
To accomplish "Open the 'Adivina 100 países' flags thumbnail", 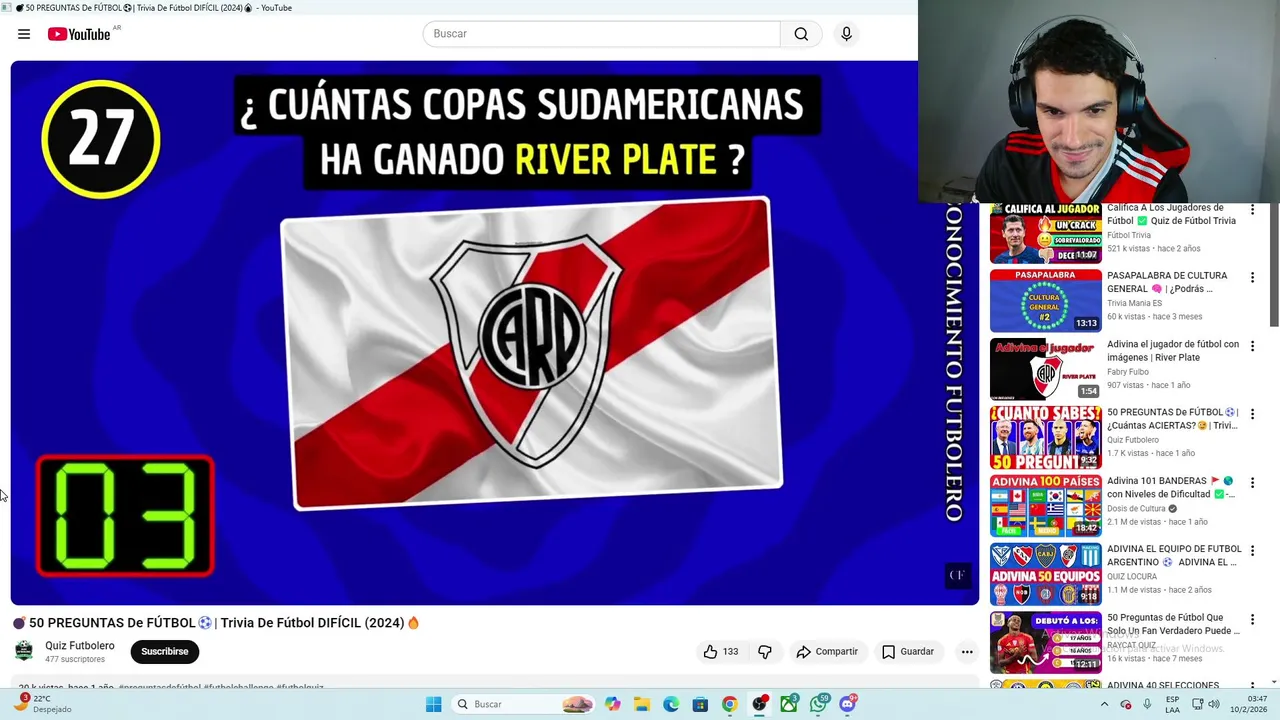I will coord(1046,506).
